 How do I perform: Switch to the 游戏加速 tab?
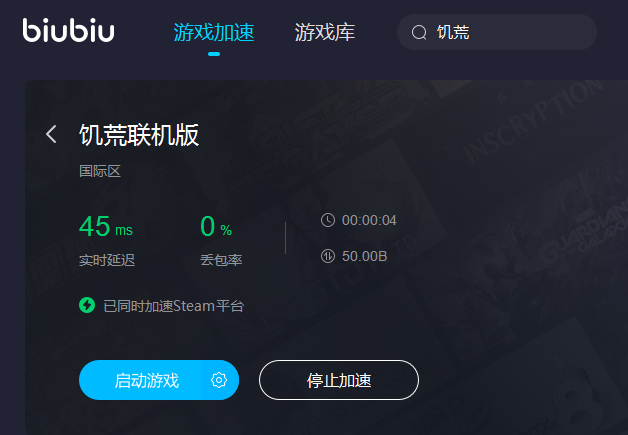pyautogui.click(x=213, y=32)
